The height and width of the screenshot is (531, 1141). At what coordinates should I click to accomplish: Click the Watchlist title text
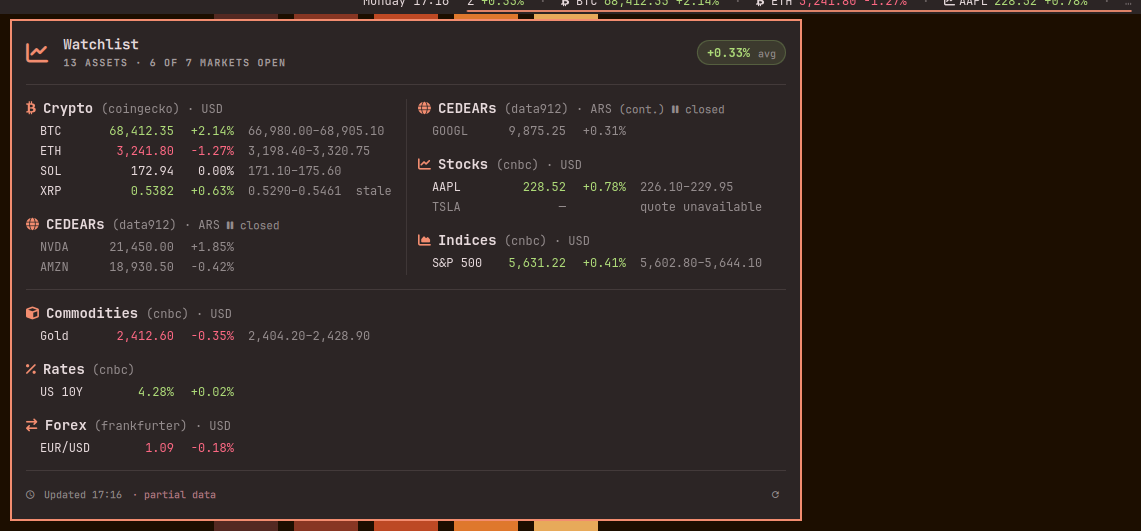tap(101, 44)
